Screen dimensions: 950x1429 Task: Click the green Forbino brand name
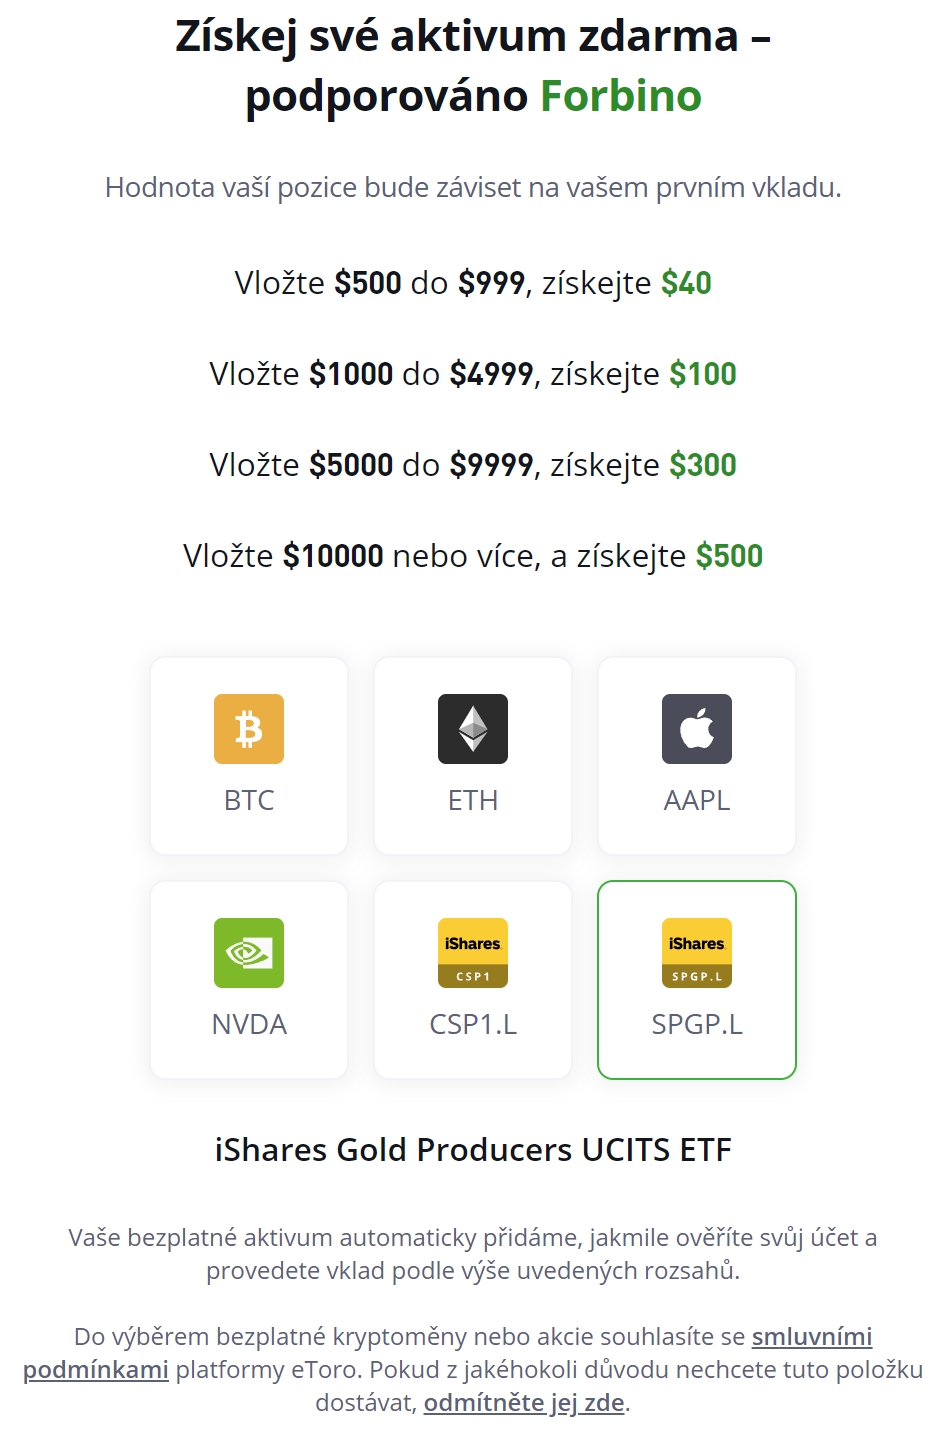(621, 96)
